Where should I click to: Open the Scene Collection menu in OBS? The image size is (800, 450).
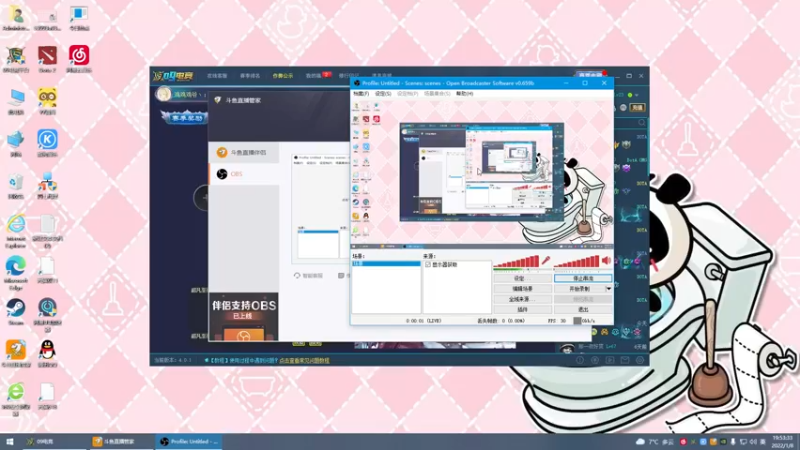[x=437, y=94]
